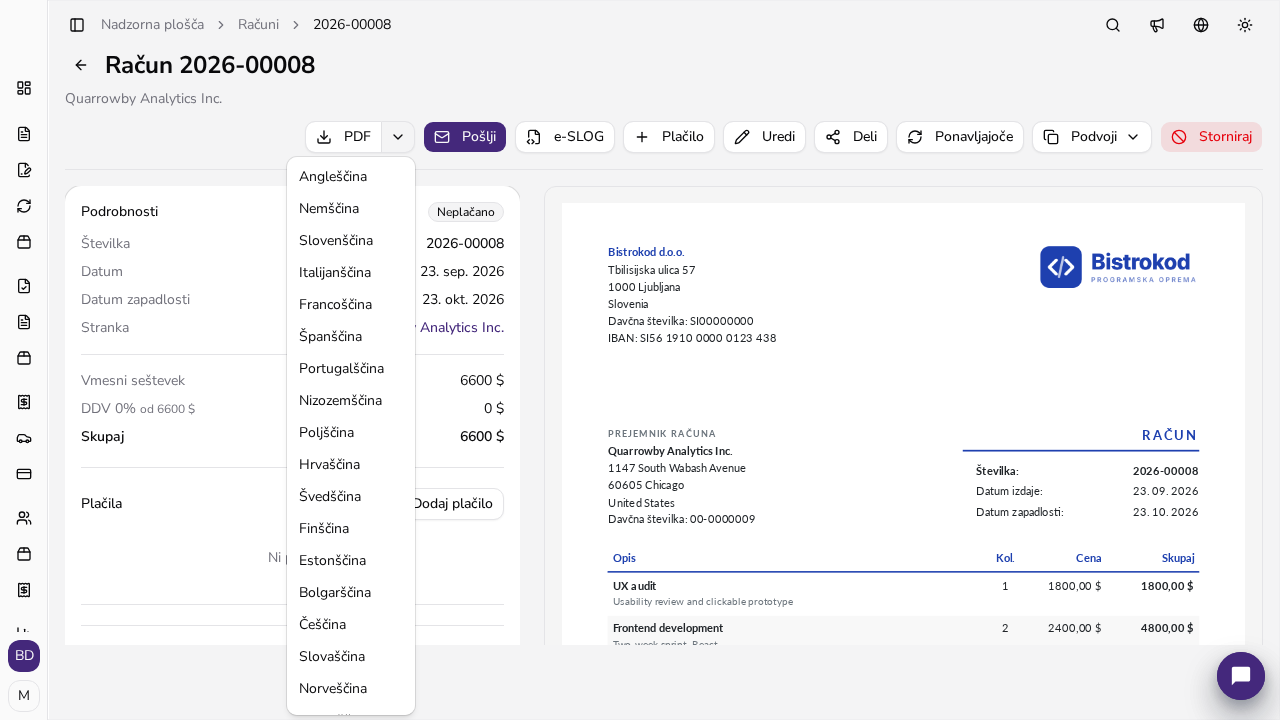Choose Češčina from the PDF menu

tap(351, 625)
